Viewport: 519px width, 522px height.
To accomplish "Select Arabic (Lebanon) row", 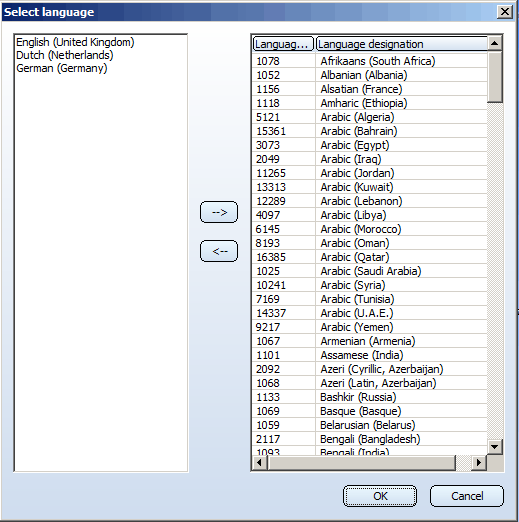I will (x=370, y=201).
